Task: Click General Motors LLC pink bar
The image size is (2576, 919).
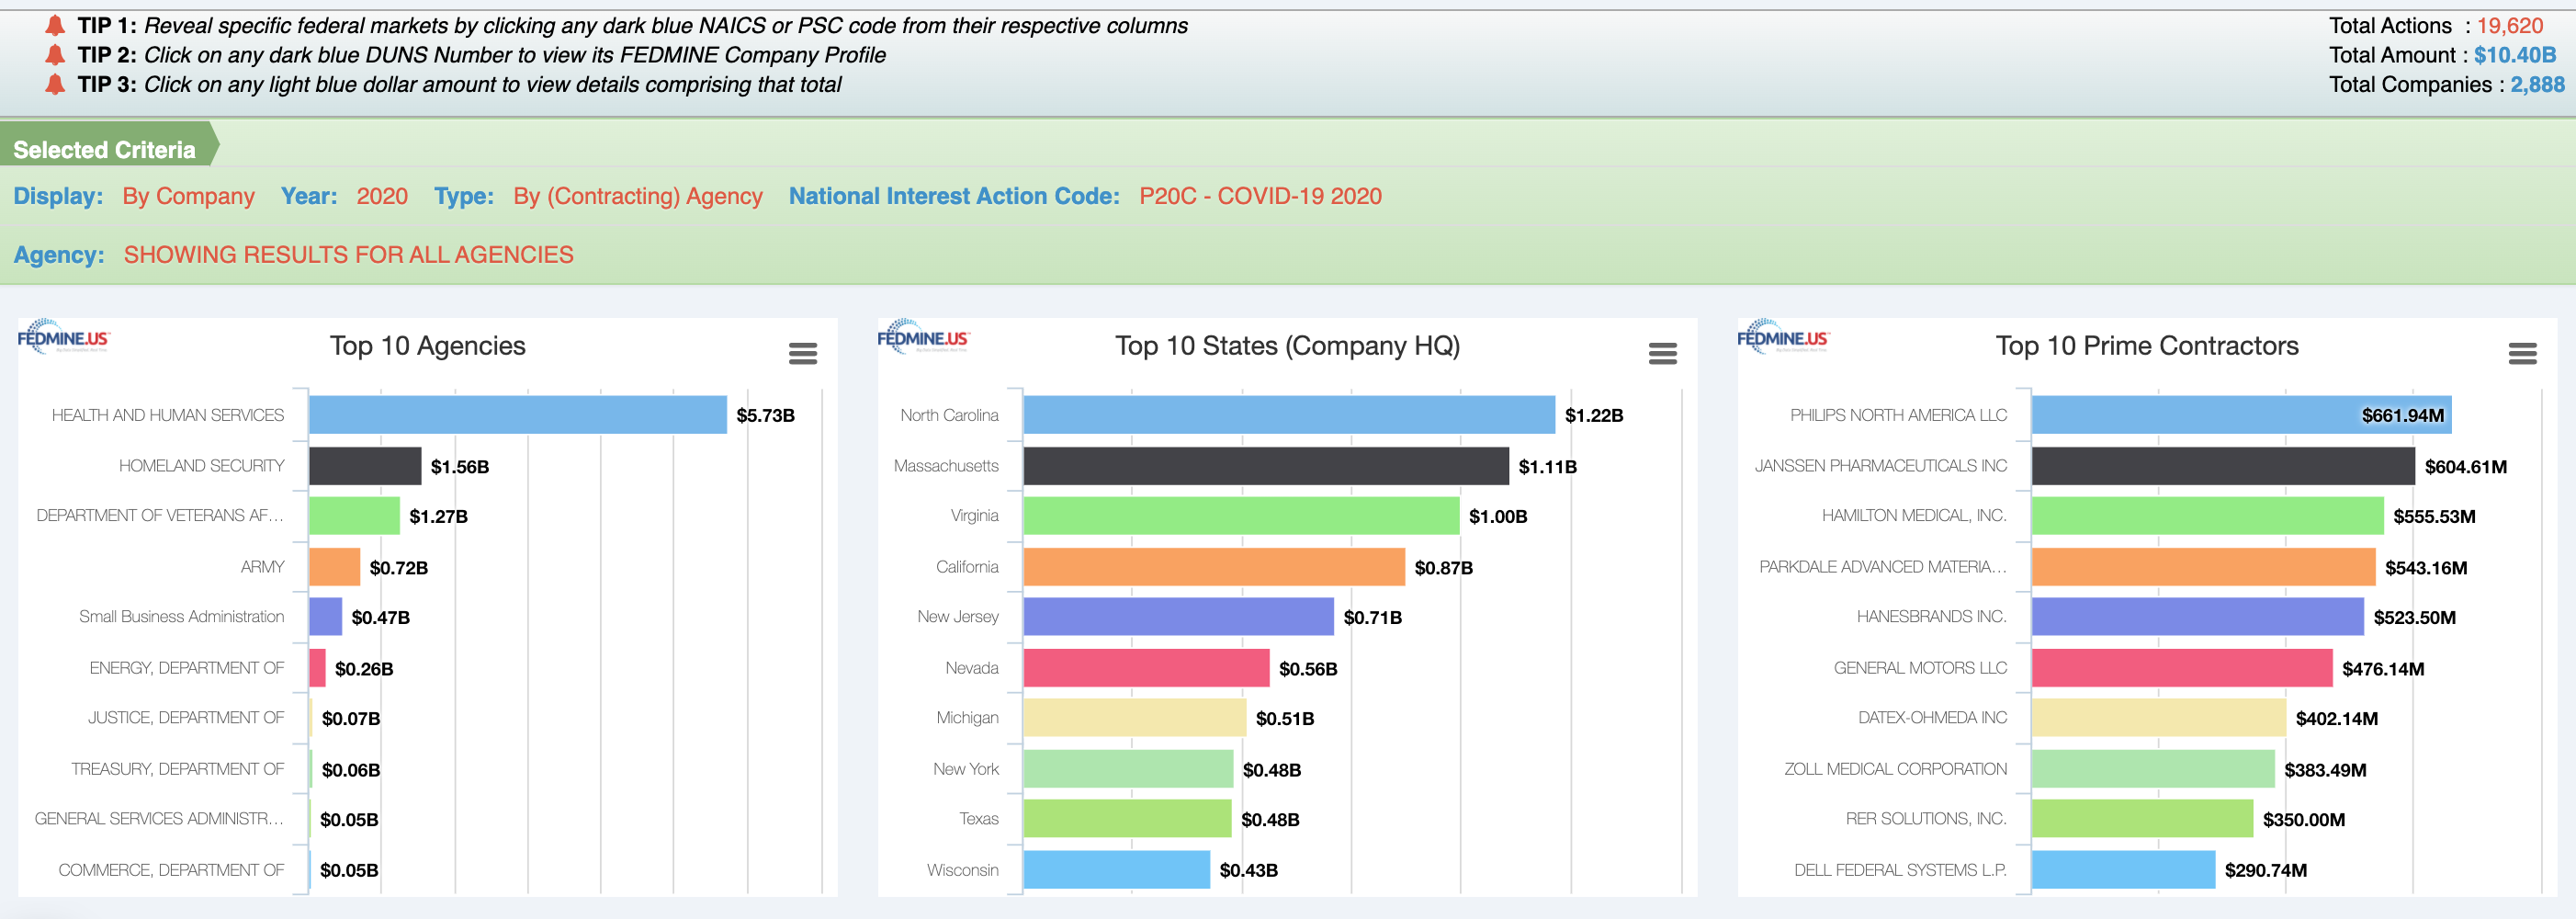Action: click(2182, 668)
